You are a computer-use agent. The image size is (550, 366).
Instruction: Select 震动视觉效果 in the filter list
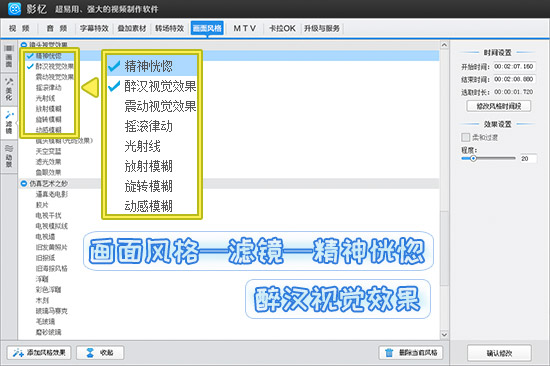coord(55,77)
